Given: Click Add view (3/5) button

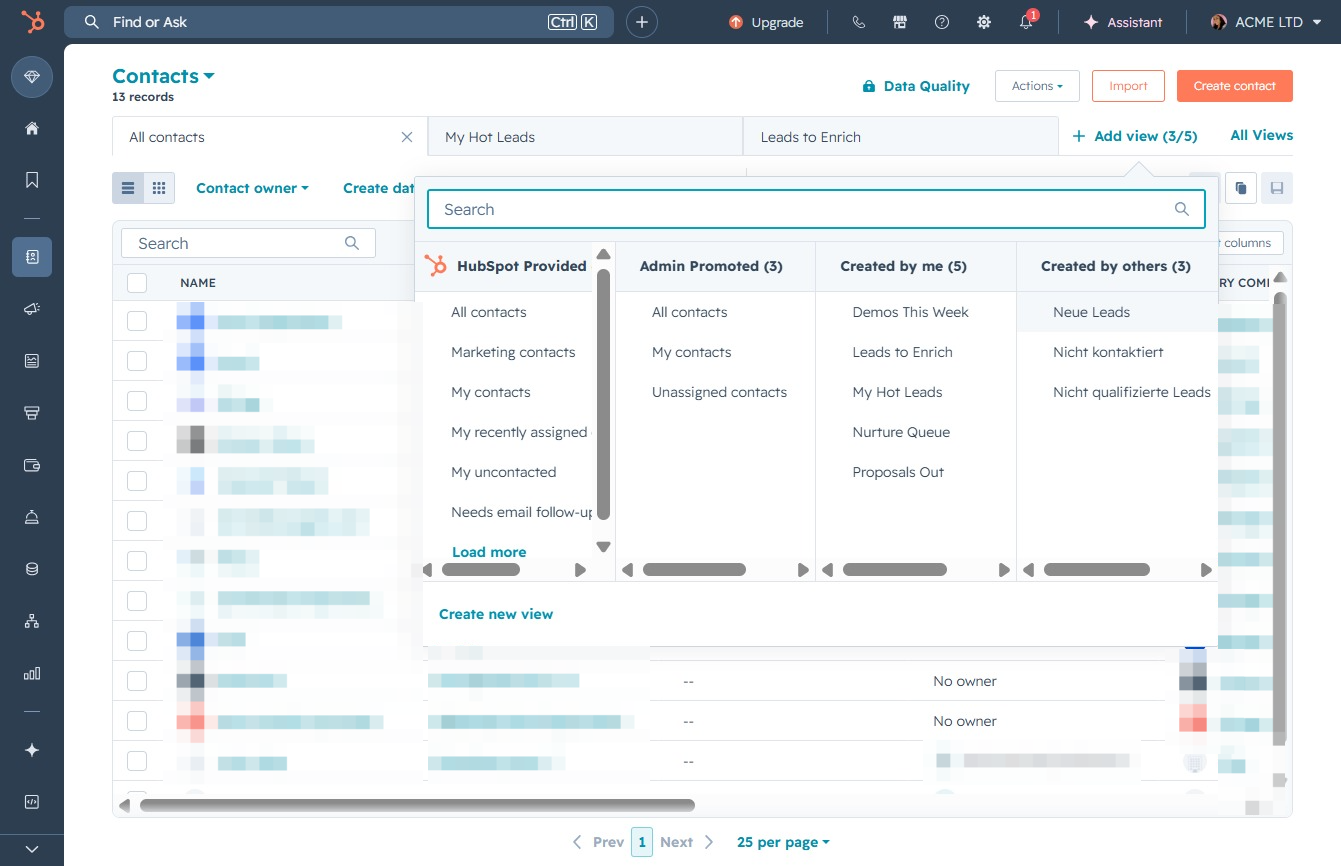Looking at the screenshot, I should point(1134,136).
